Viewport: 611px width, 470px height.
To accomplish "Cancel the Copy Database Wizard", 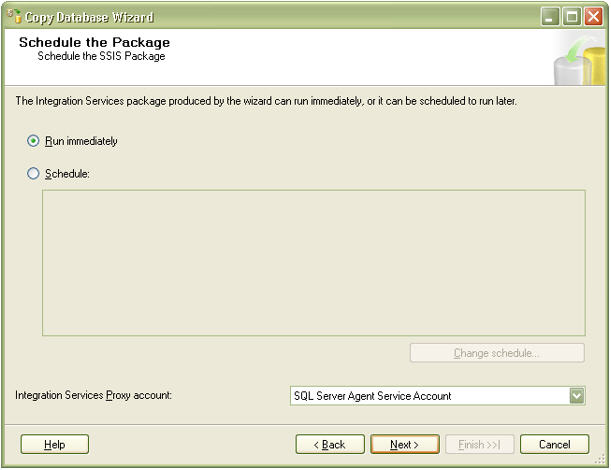I will point(554,444).
